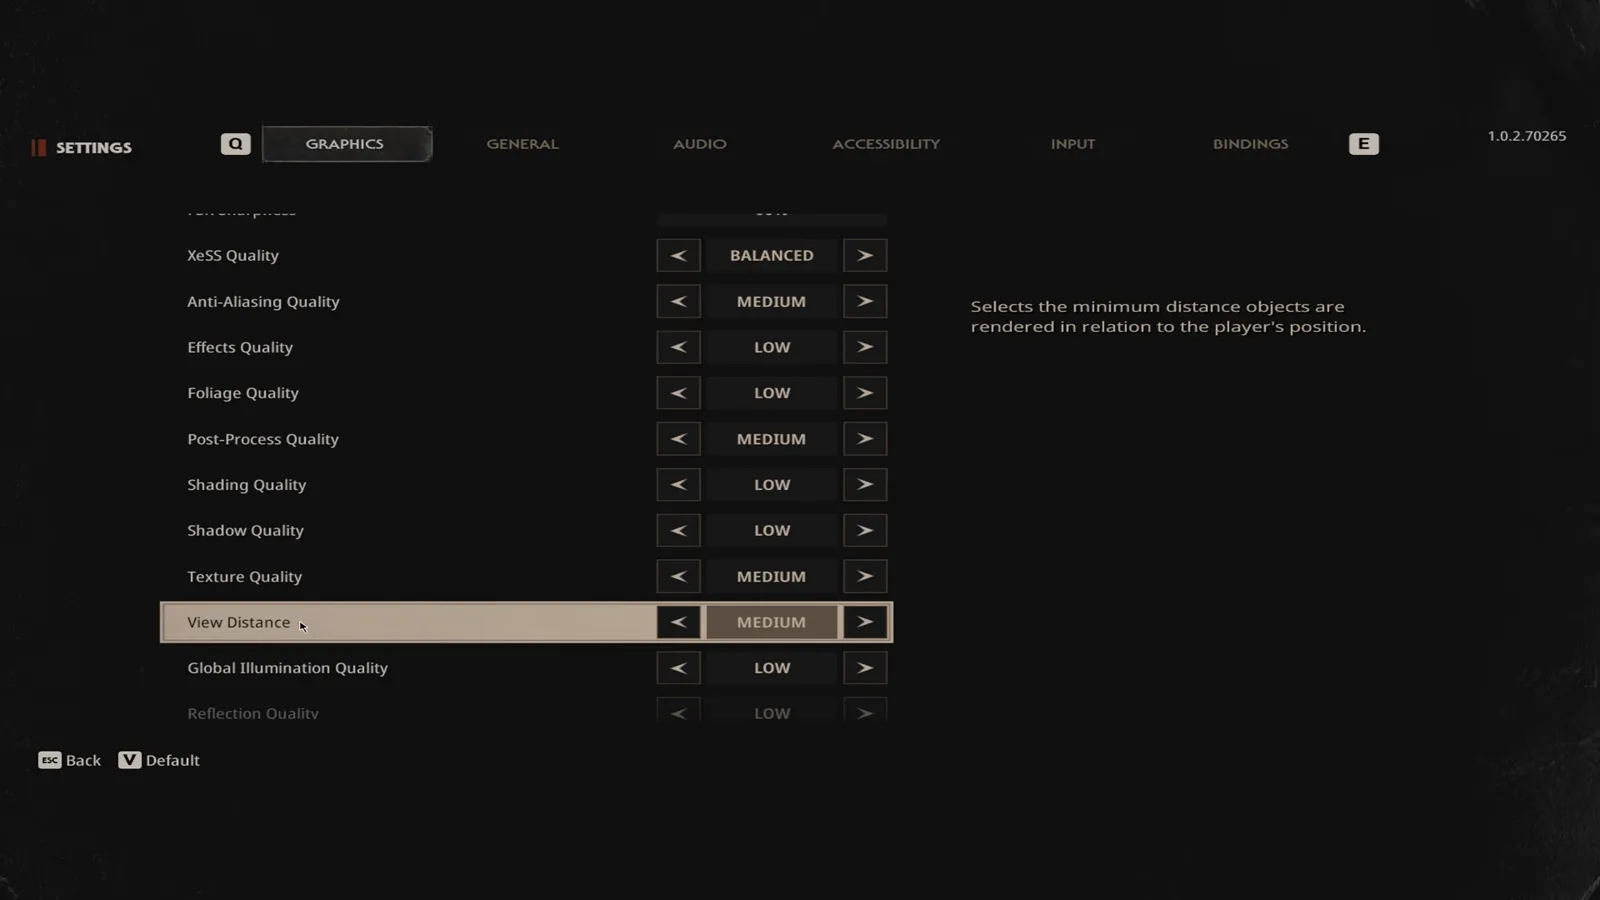Increase Anti-Aliasing Quality with right arrow
This screenshot has width=1600, height=900.
tap(865, 301)
